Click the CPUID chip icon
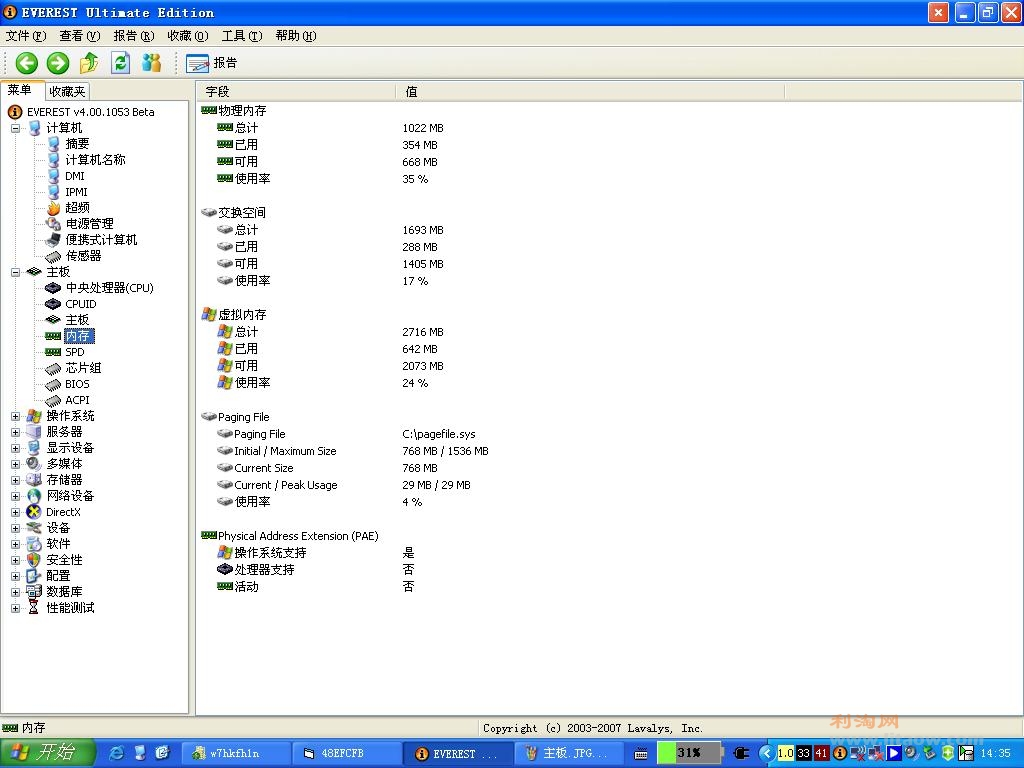The height and width of the screenshot is (768, 1024). point(54,304)
